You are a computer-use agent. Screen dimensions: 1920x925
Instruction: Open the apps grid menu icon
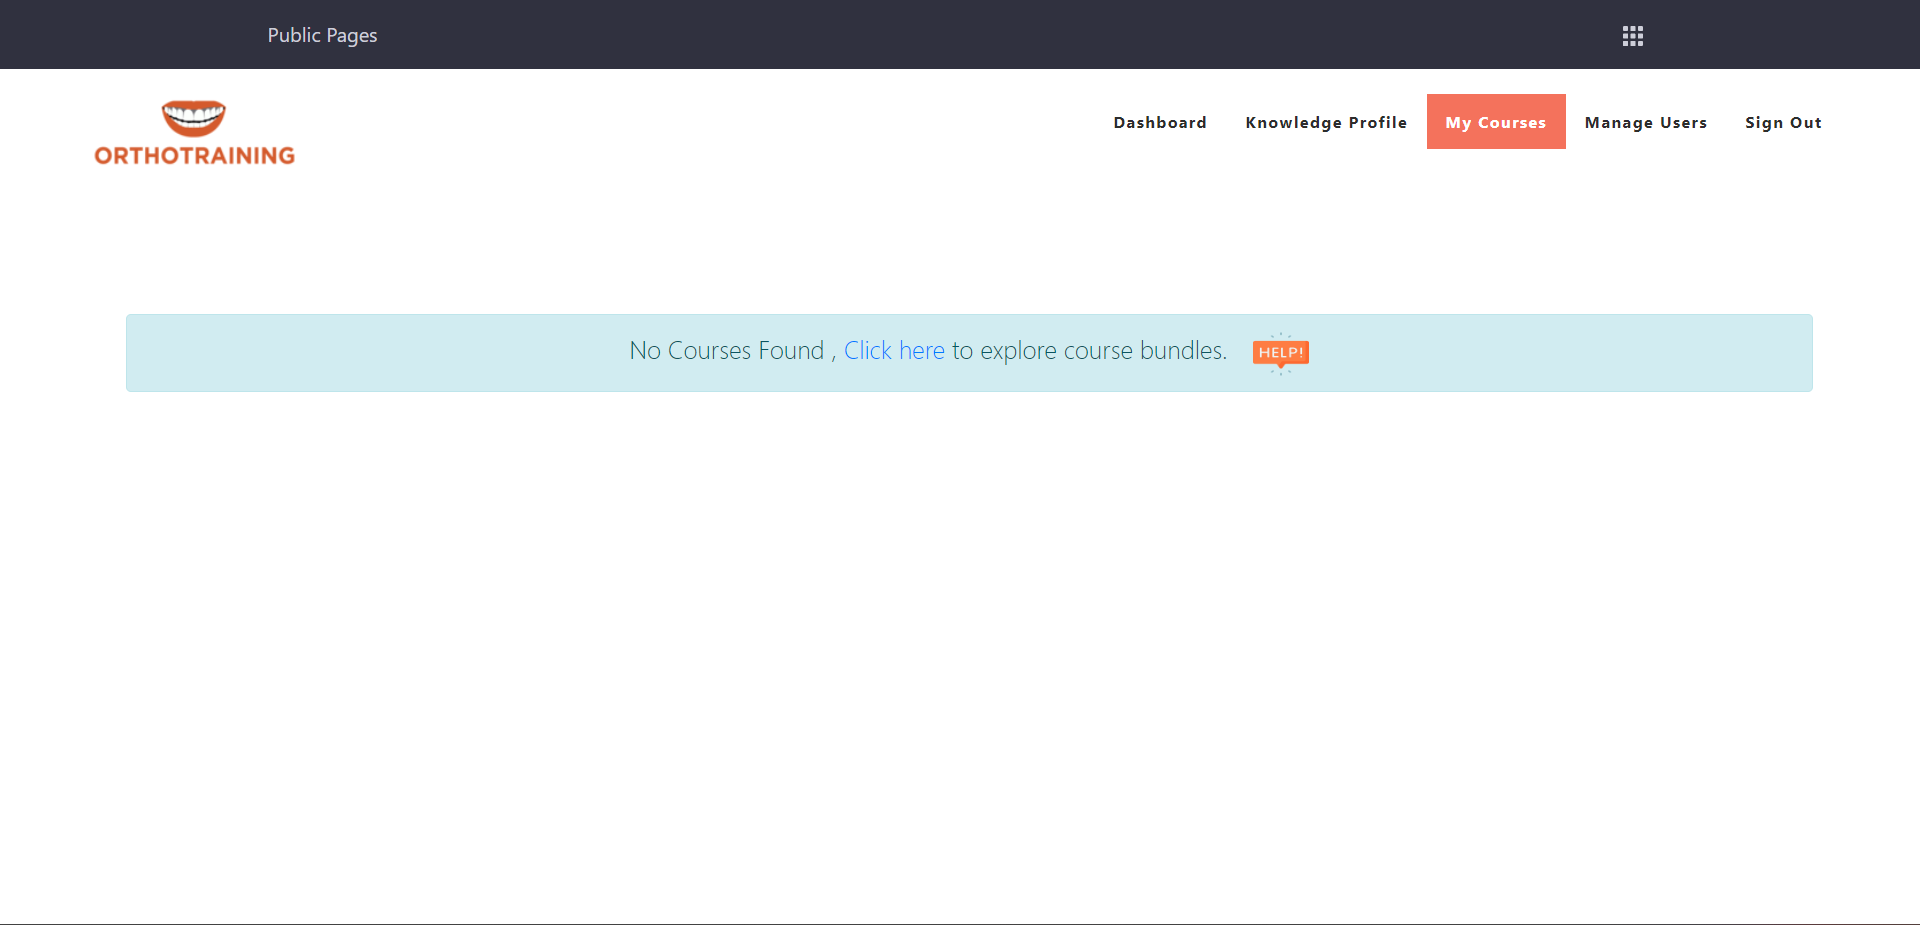point(1632,36)
